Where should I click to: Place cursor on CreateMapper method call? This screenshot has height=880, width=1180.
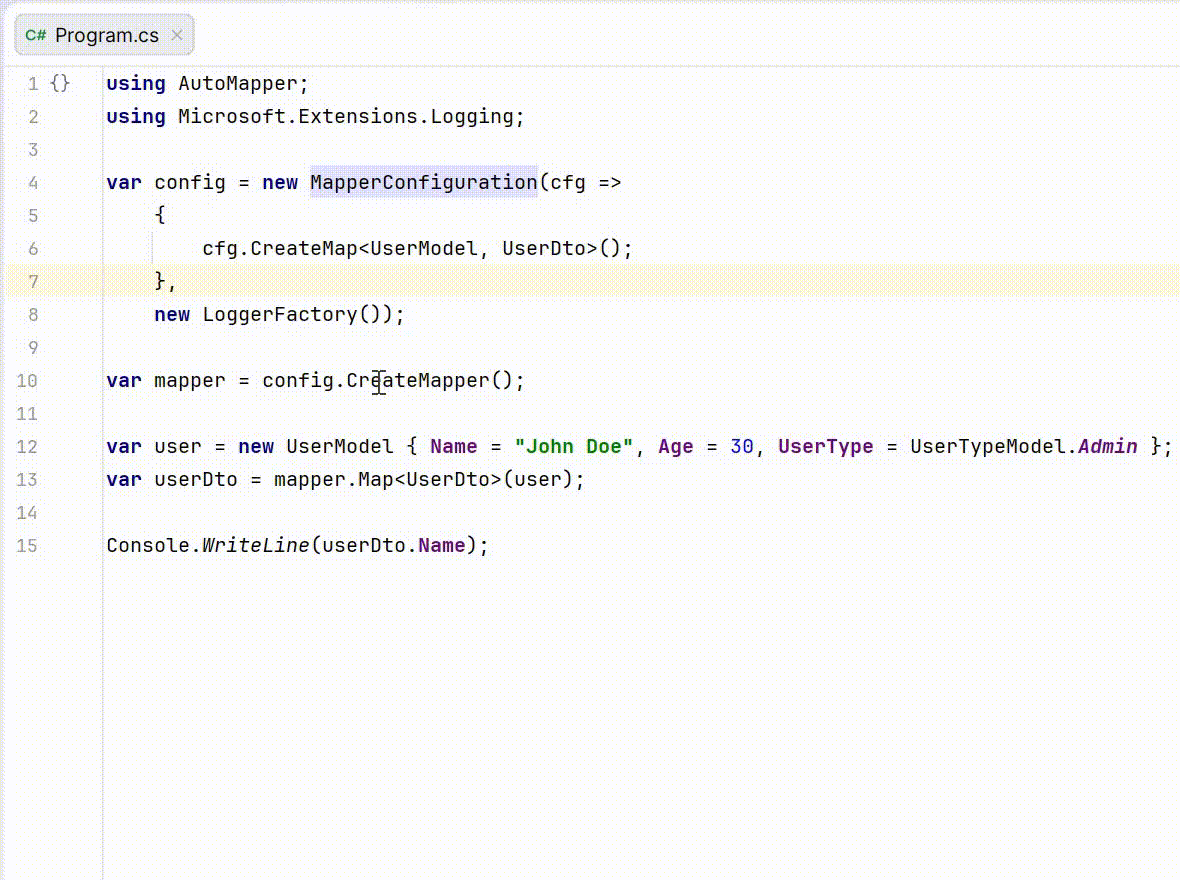coord(418,381)
